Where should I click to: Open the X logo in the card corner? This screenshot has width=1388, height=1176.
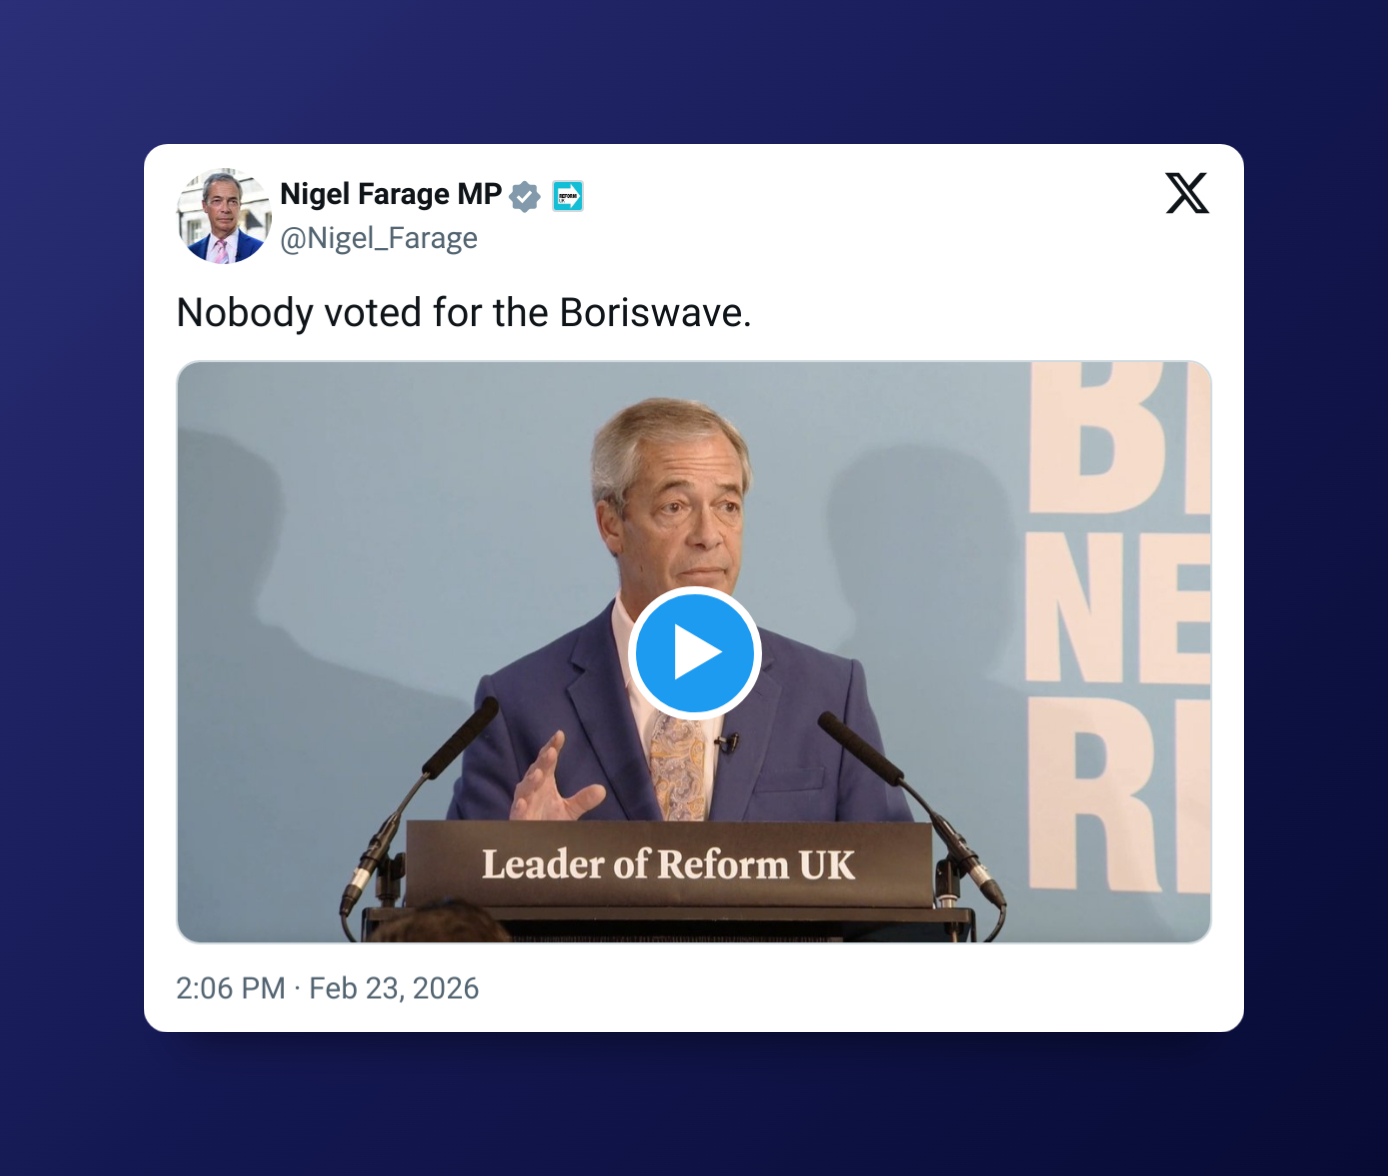[x=1187, y=193]
